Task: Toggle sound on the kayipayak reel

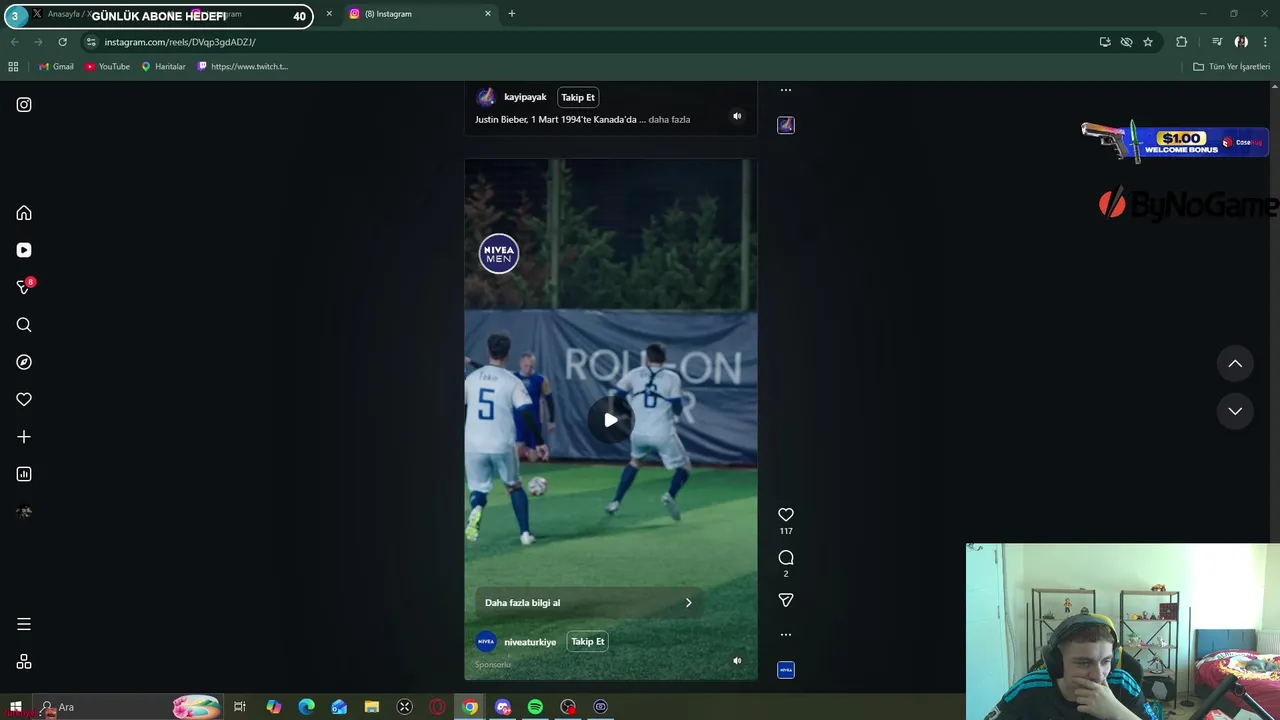Action: click(737, 116)
